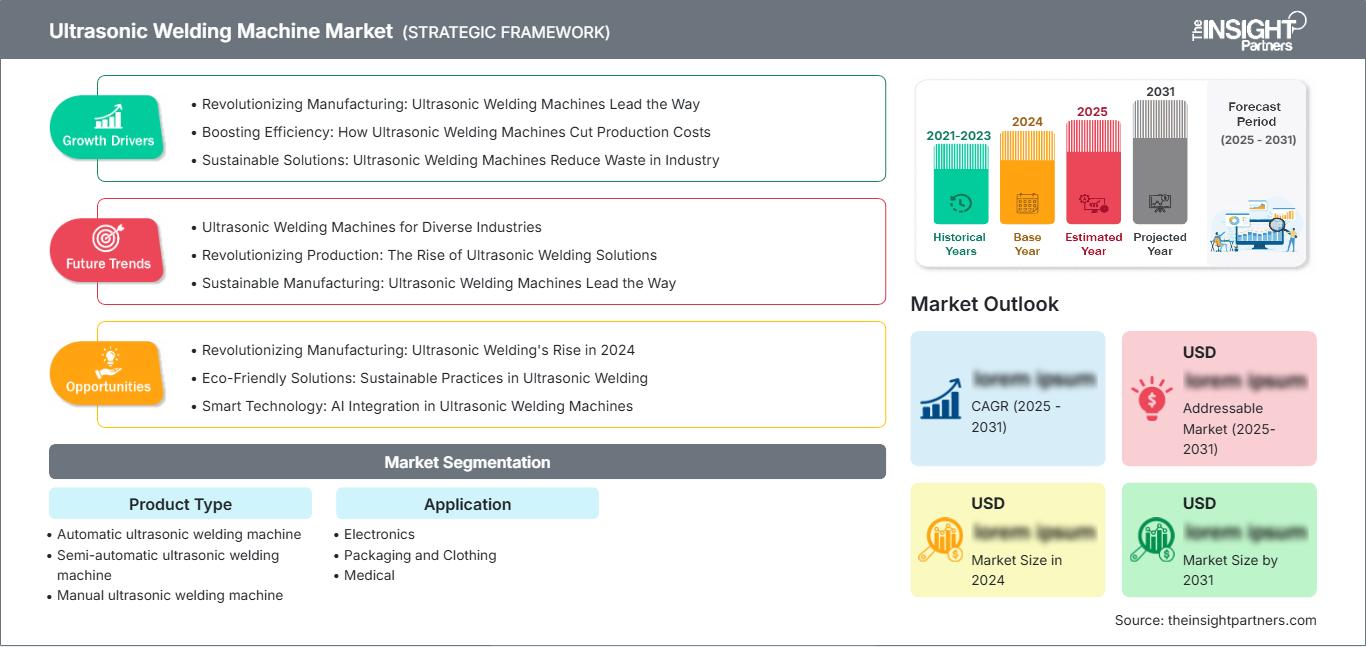1366x647 pixels.
Task: Click the Future Trends target icon
Action: [x=108, y=239]
